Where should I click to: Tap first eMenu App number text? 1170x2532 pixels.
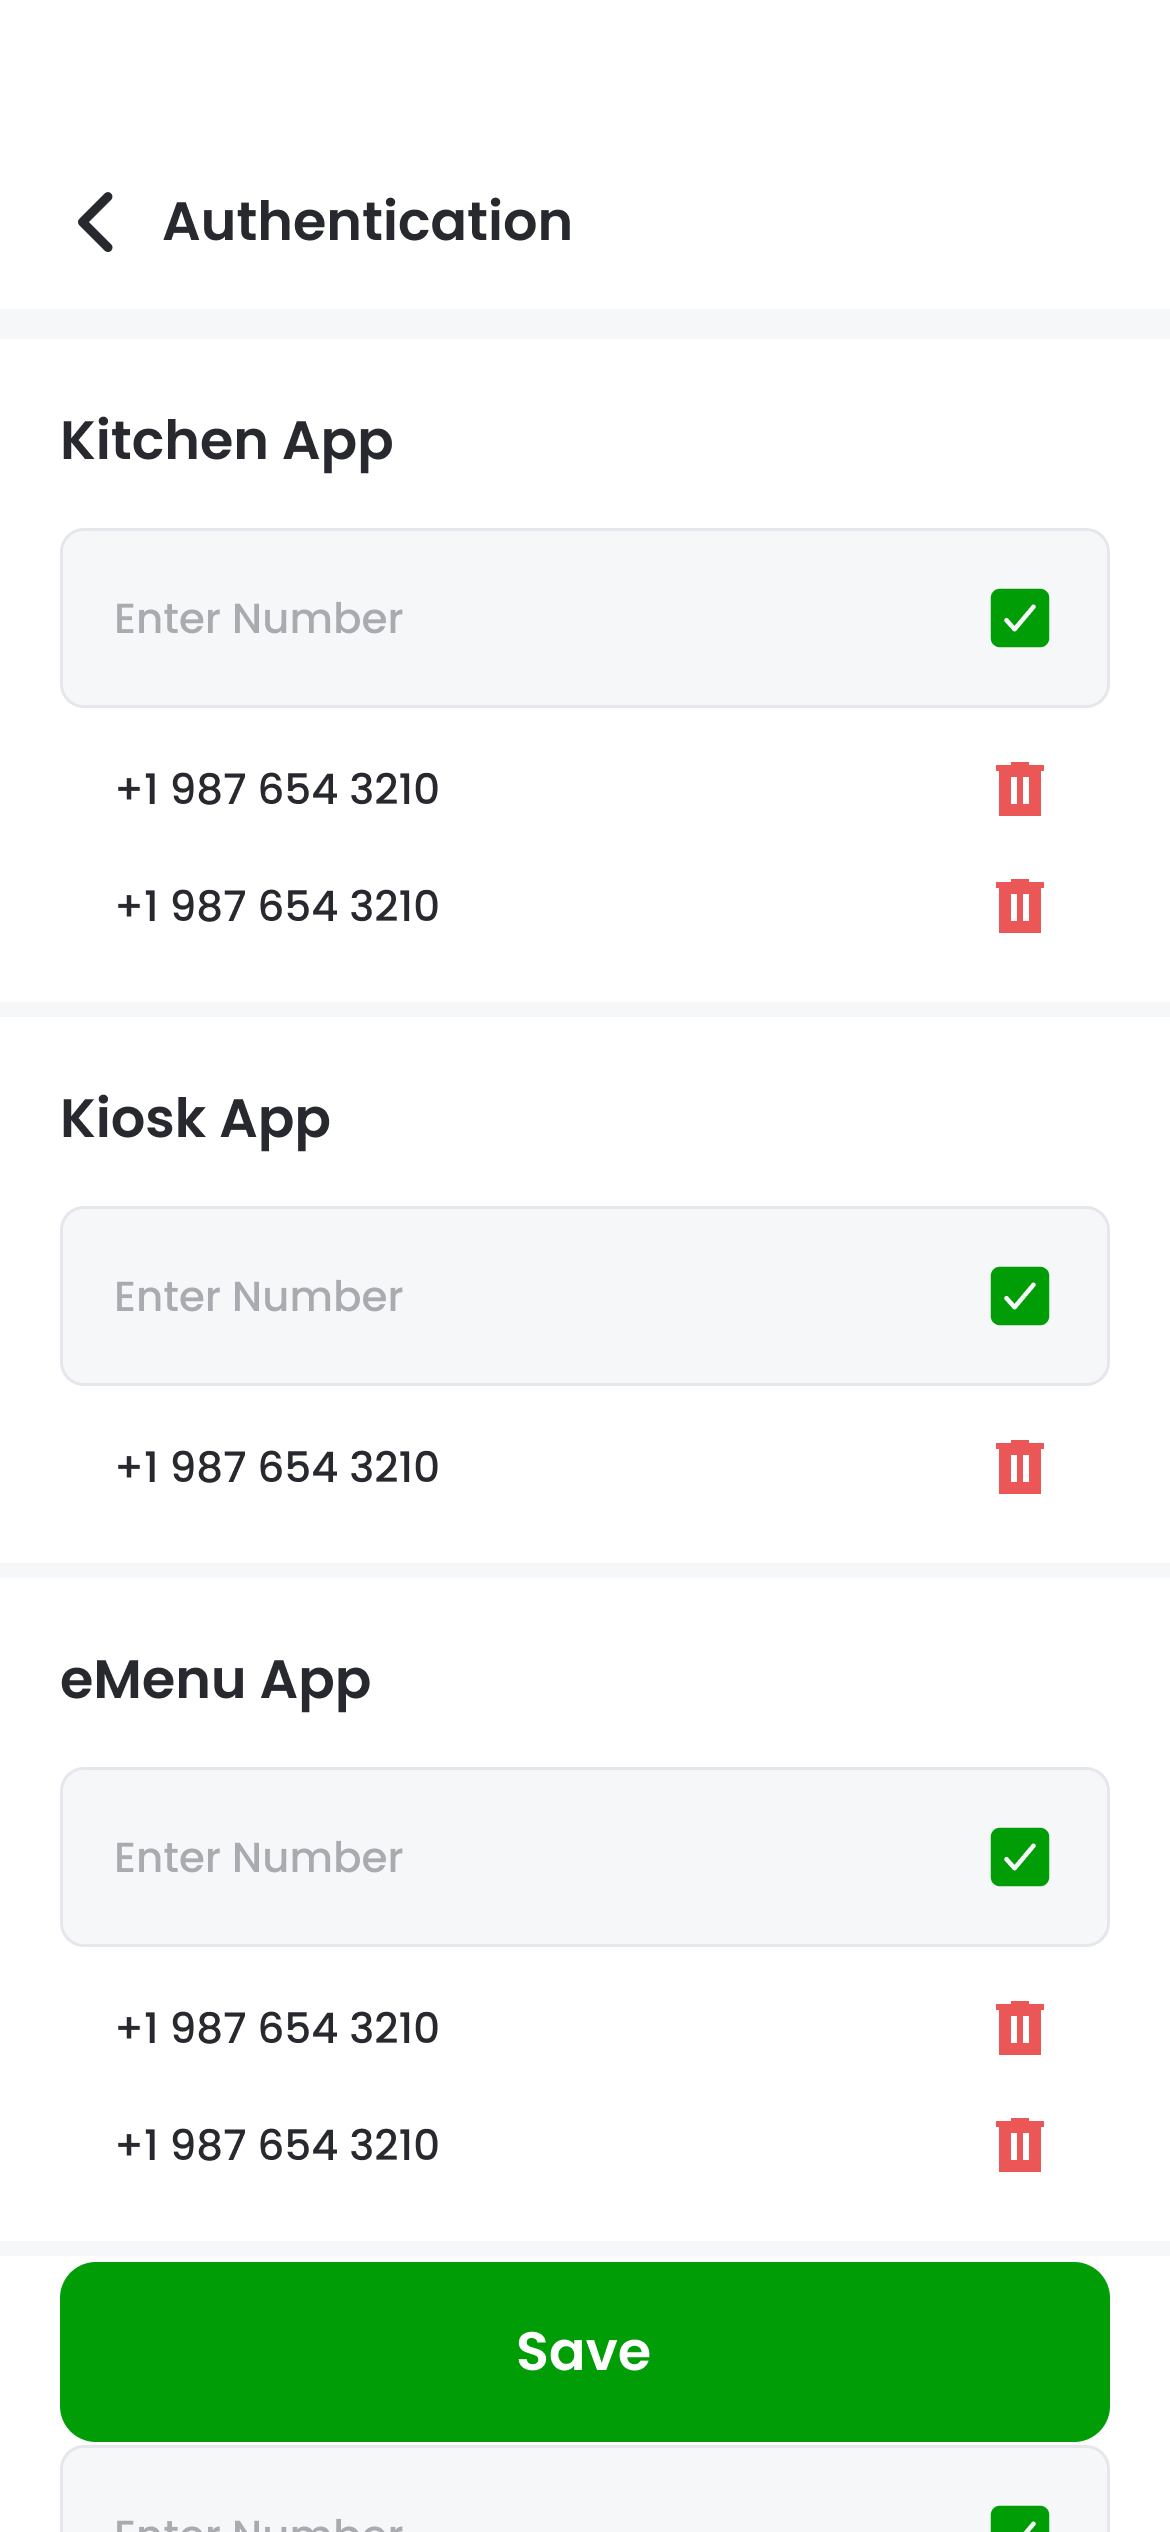coord(278,2028)
